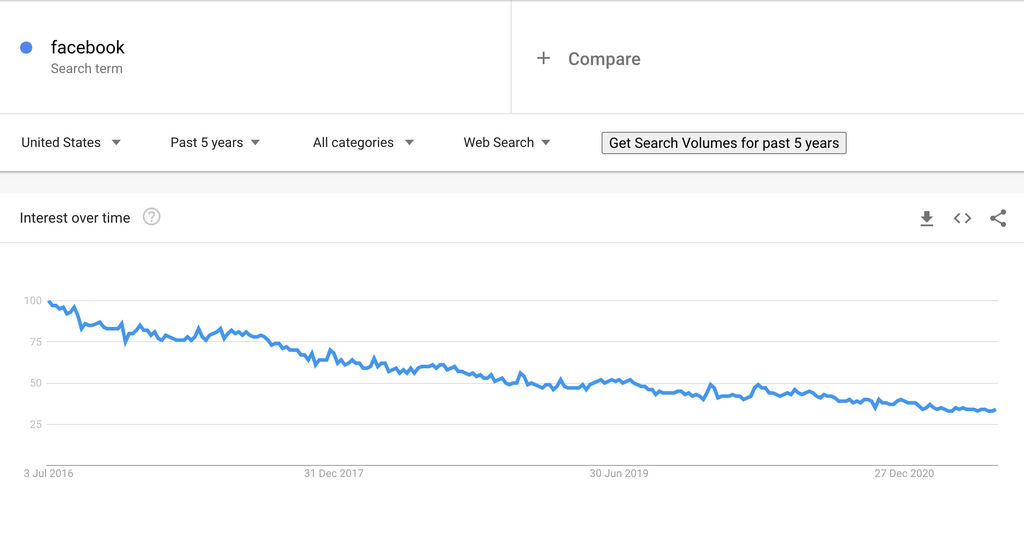Click the Interest over time heading
The image size is (1024, 538).
point(75,218)
